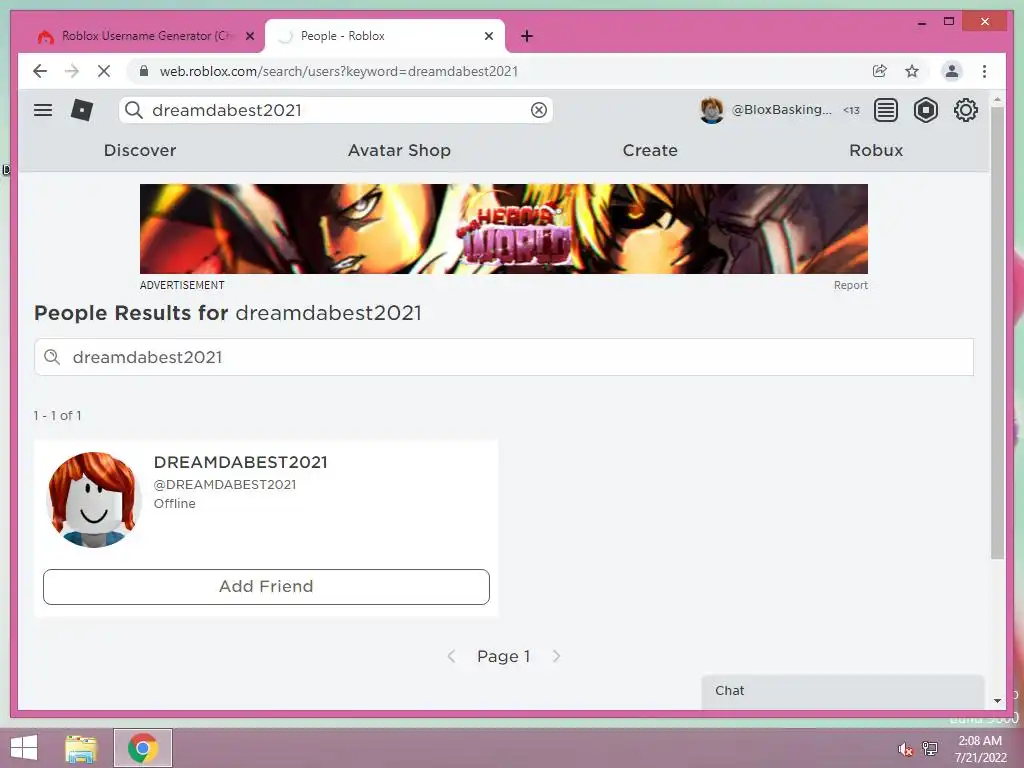
Task: Open the Chrome profile account icon
Action: click(x=952, y=71)
